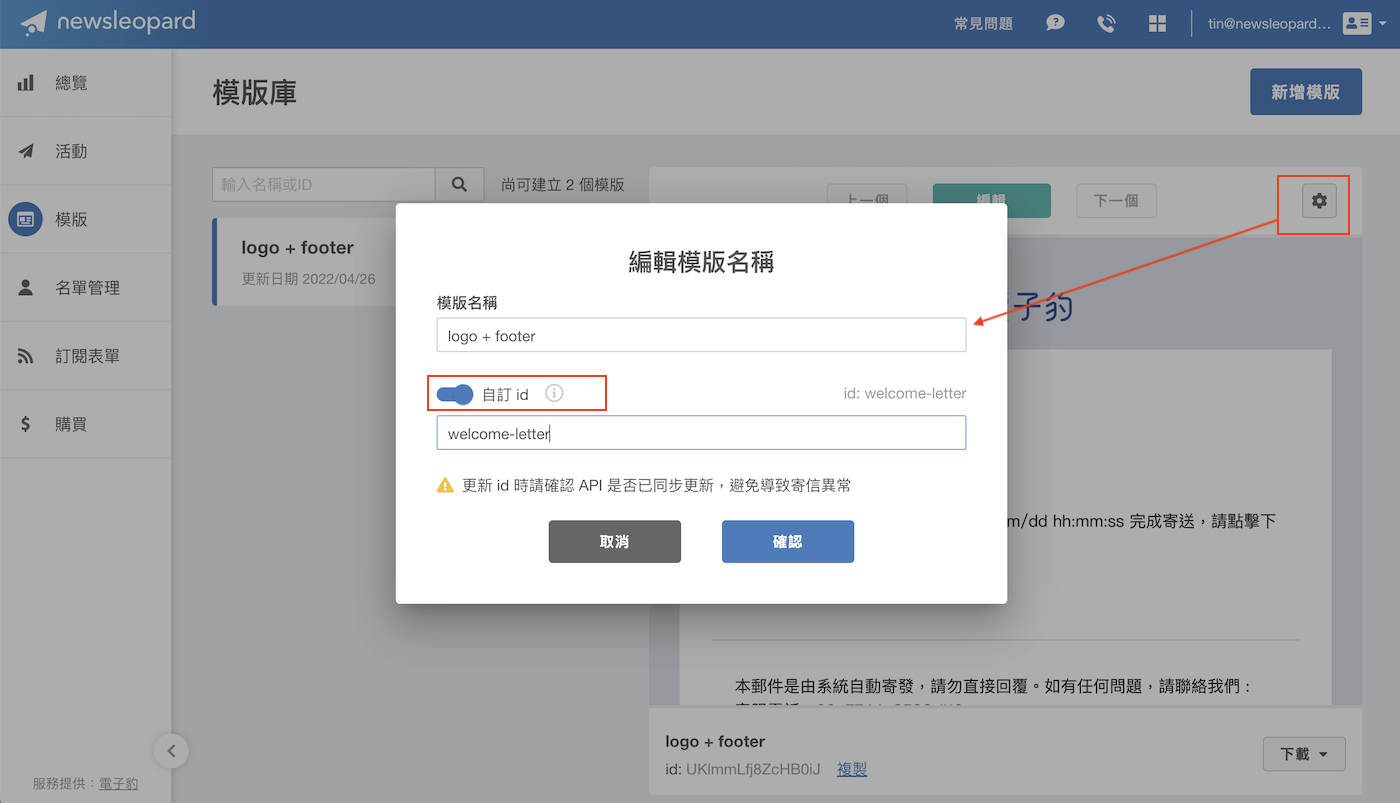Image resolution: width=1400 pixels, height=803 pixels.
Task: Click the 名單管理 person icon
Action: (x=26, y=287)
